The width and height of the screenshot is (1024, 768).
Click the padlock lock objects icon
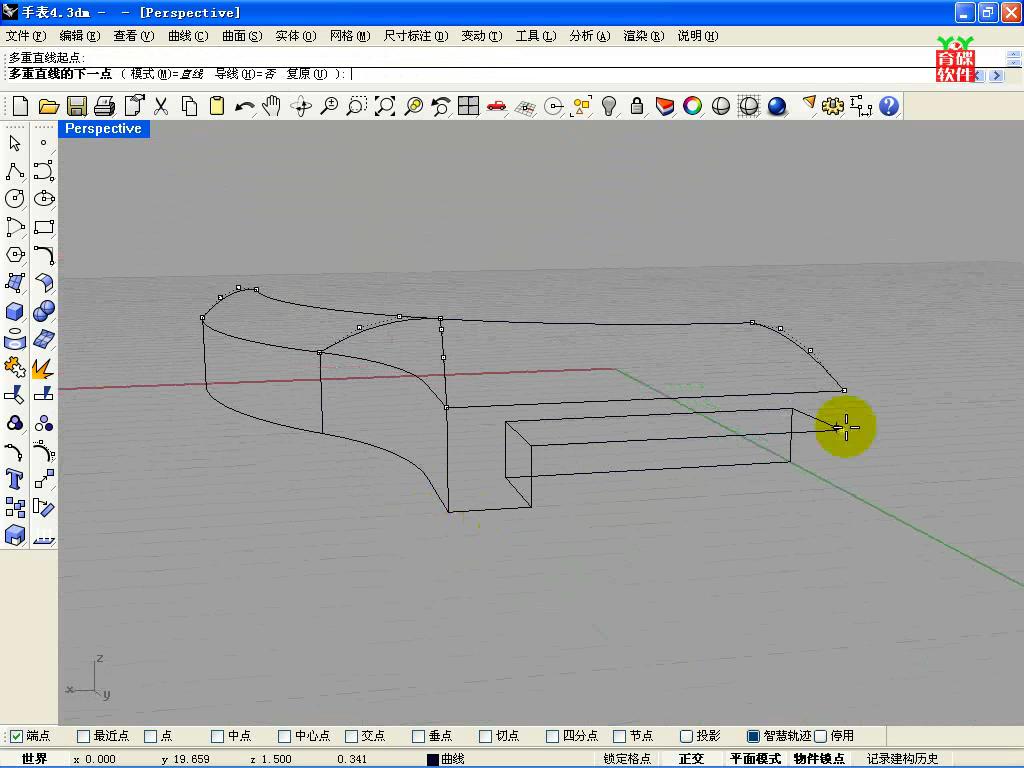pyautogui.click(x=637, y=106)
